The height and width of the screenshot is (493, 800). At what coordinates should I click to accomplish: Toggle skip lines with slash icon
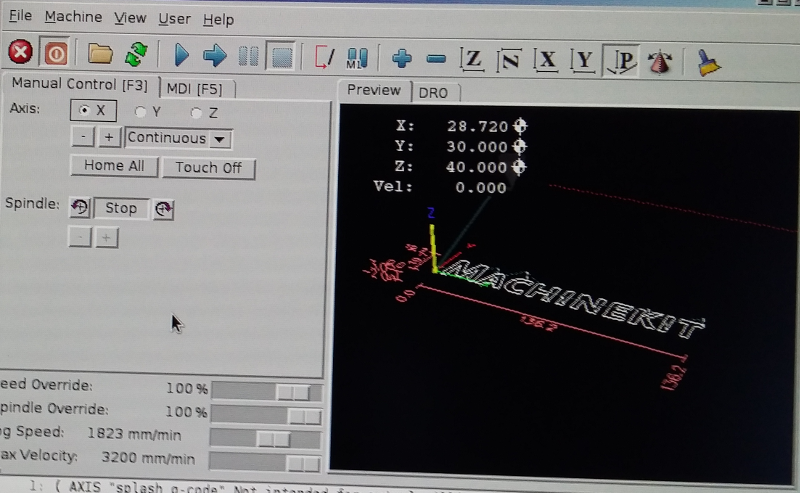point(324,58)
